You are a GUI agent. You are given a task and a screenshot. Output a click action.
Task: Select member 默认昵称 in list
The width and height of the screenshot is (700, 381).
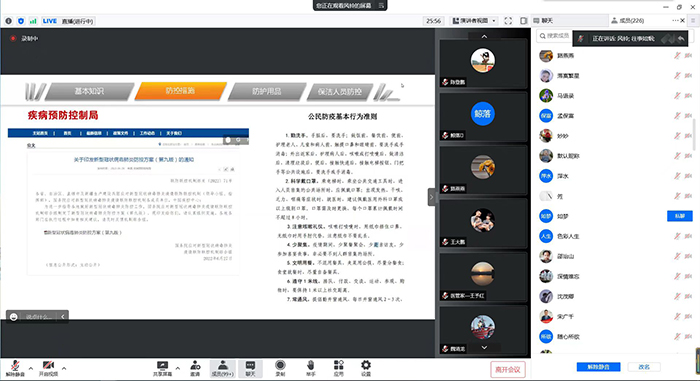click(x=616, y=156)
